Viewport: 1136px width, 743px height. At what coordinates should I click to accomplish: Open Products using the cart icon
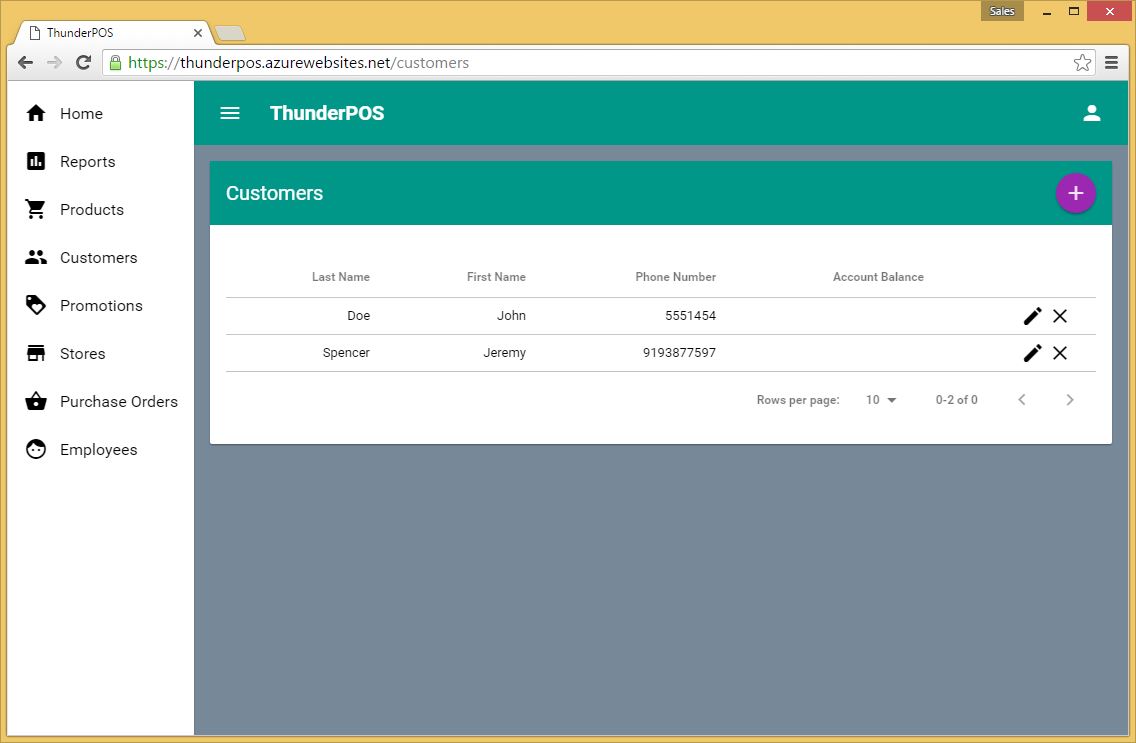[x=35, y=209]
